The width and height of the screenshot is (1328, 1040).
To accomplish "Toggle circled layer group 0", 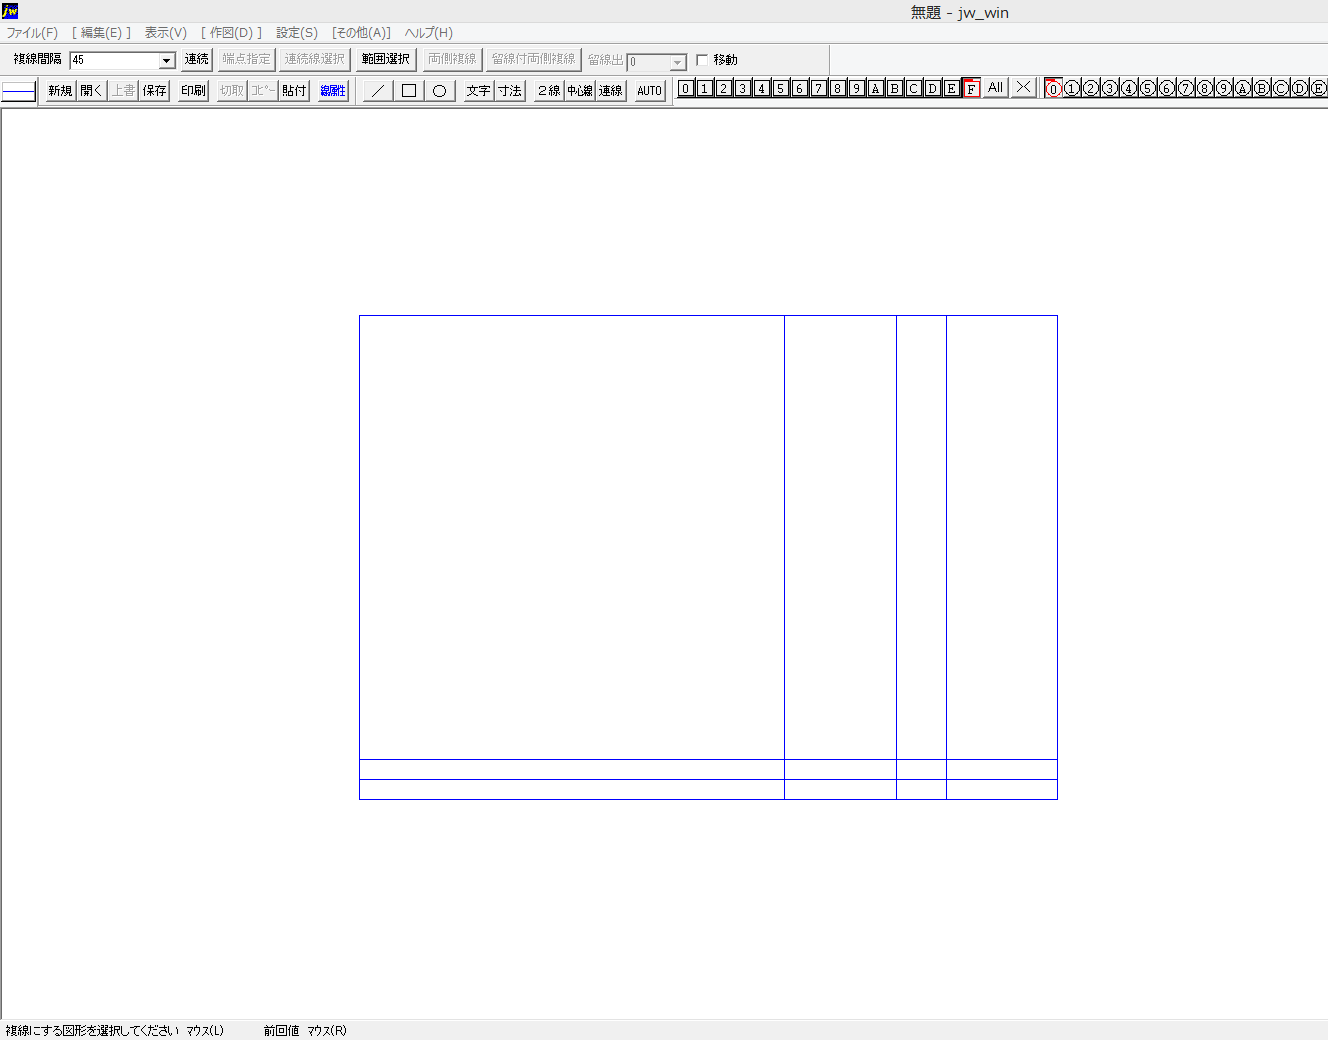I will [1053, 89].
